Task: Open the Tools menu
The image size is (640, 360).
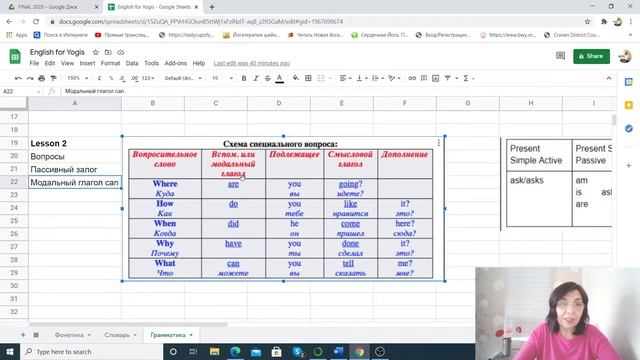Action: [151, 63]
